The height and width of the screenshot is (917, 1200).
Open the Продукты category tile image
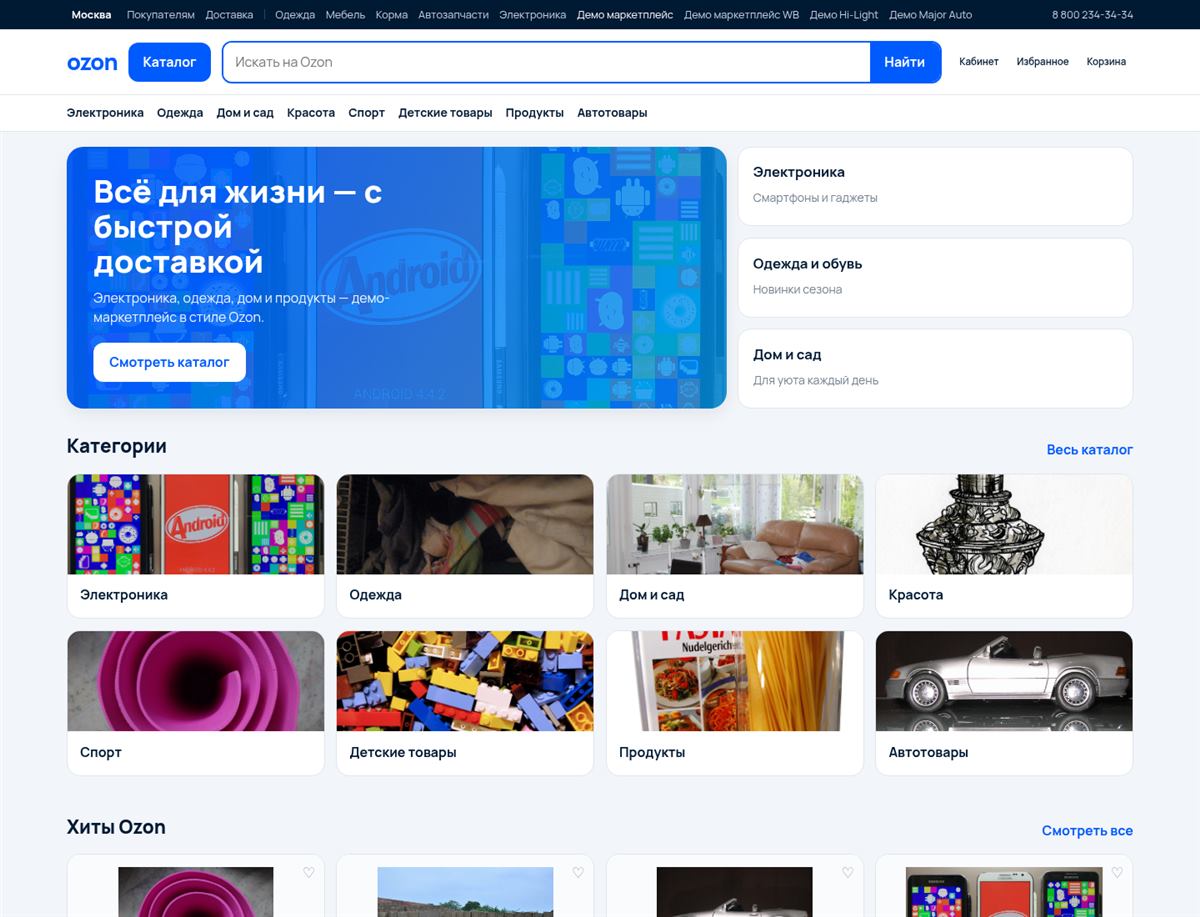tap(735, 681)
